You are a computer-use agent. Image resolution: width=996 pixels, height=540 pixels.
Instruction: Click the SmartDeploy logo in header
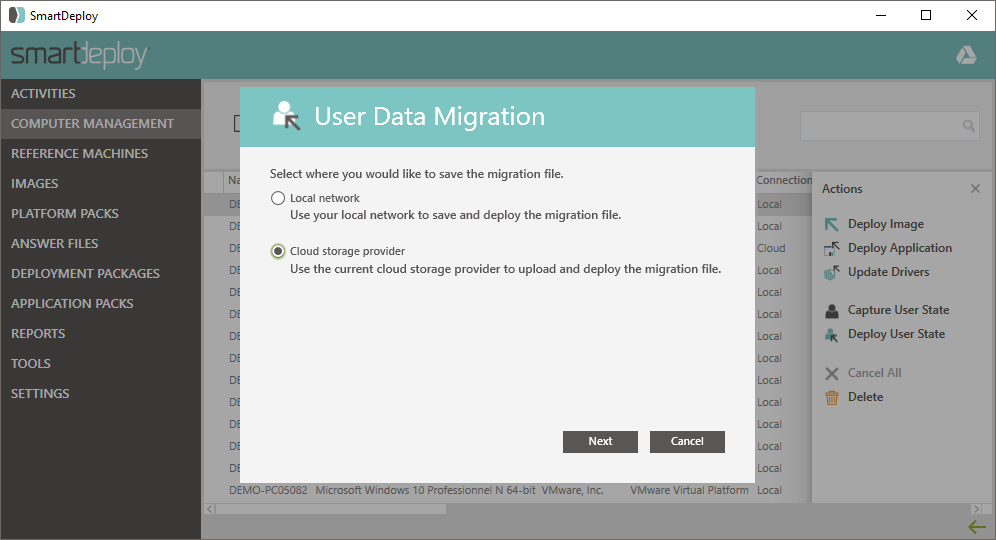click(x=80, y=55)
